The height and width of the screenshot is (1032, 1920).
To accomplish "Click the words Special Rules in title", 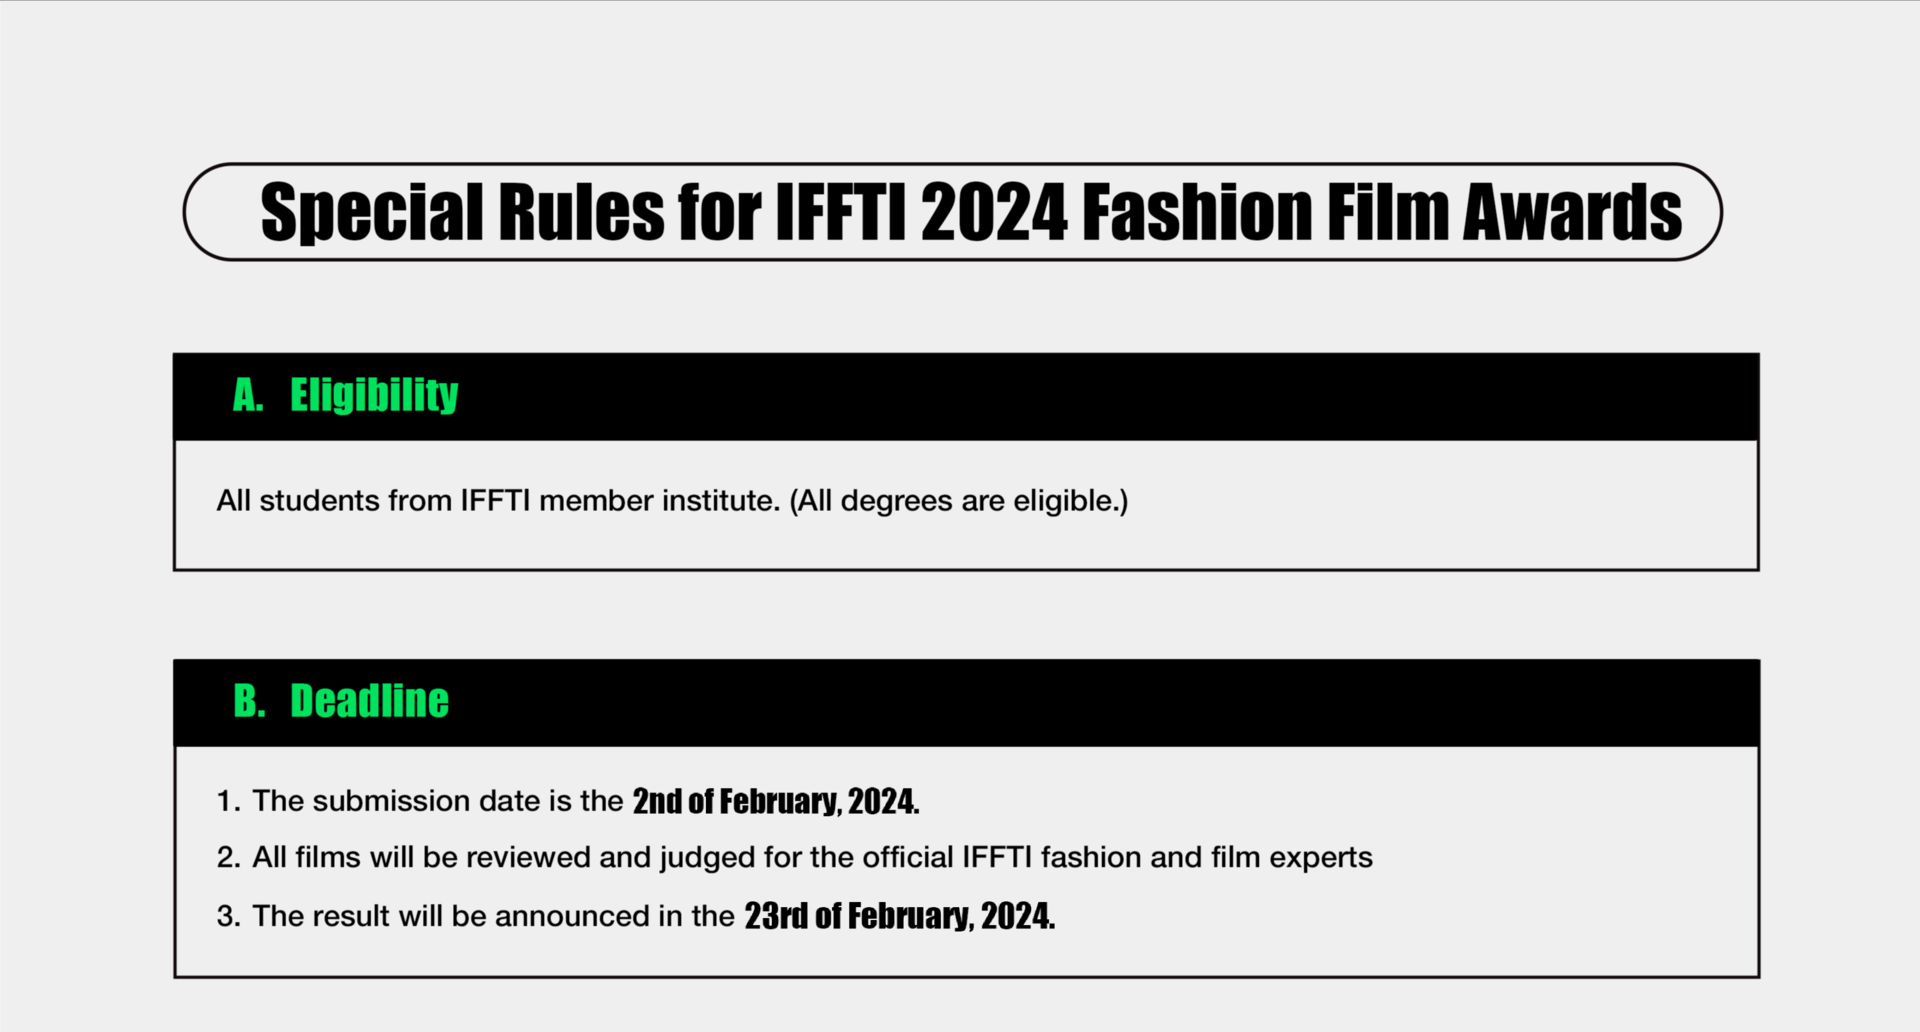I will pos(462,212).
